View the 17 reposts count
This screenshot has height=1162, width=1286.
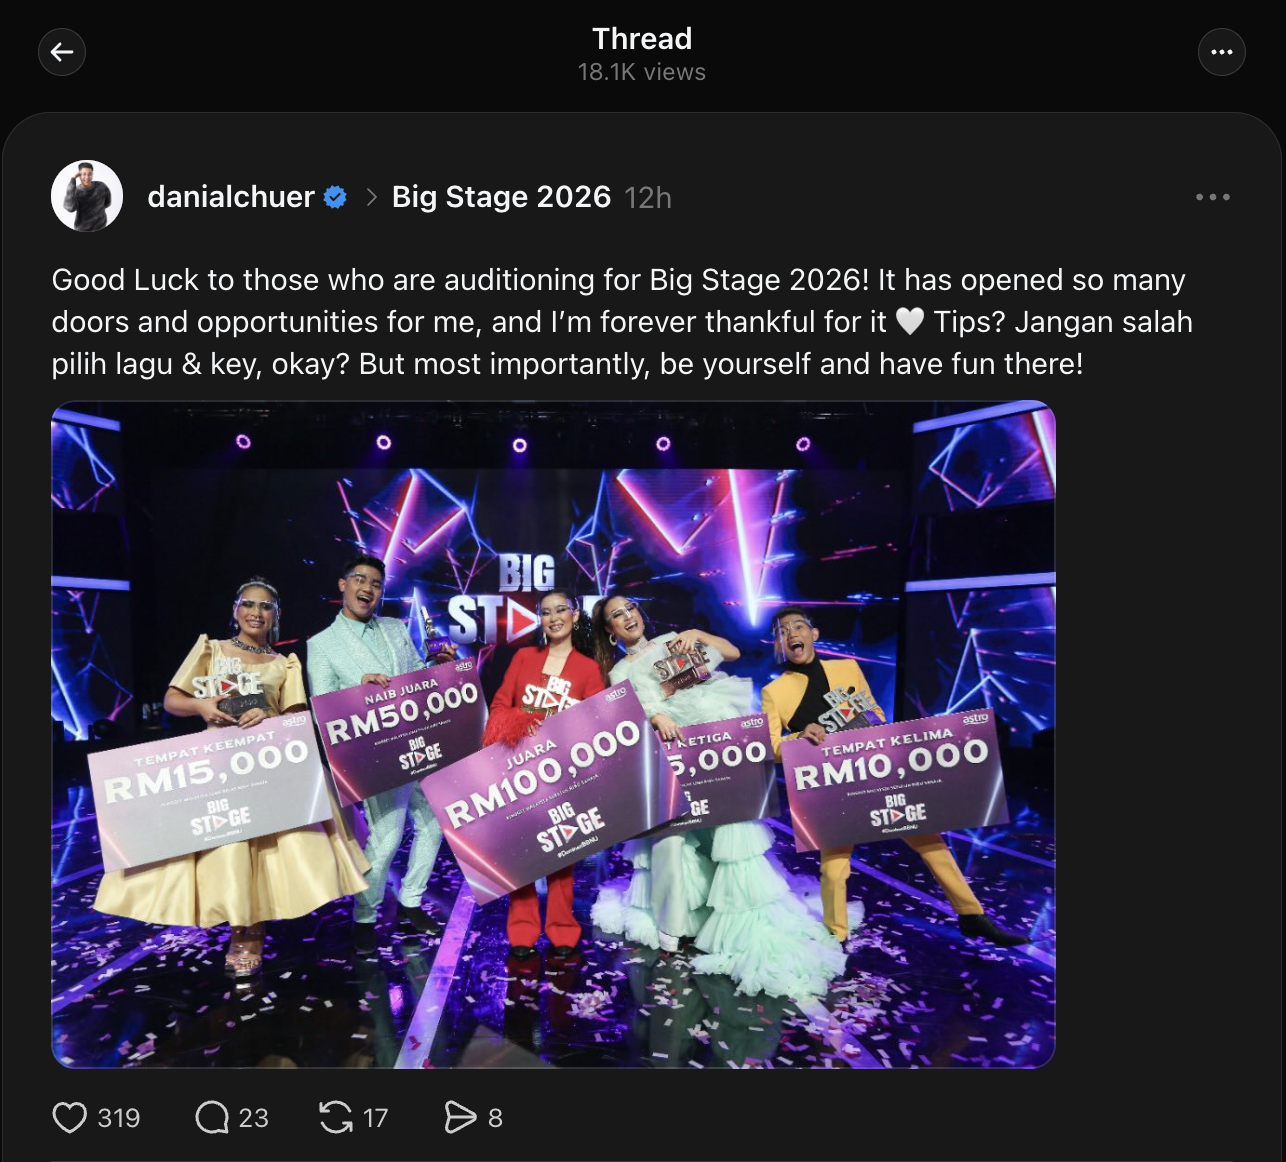(x=375, y=1118)
